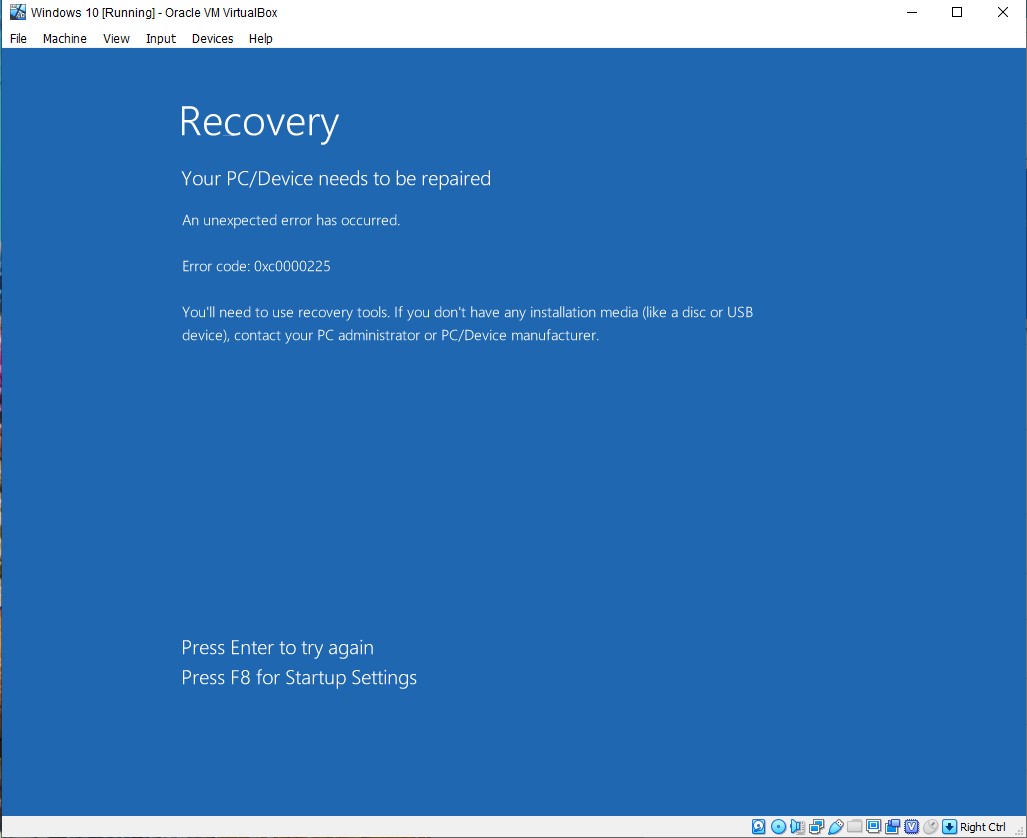Open the View menu

116,39
